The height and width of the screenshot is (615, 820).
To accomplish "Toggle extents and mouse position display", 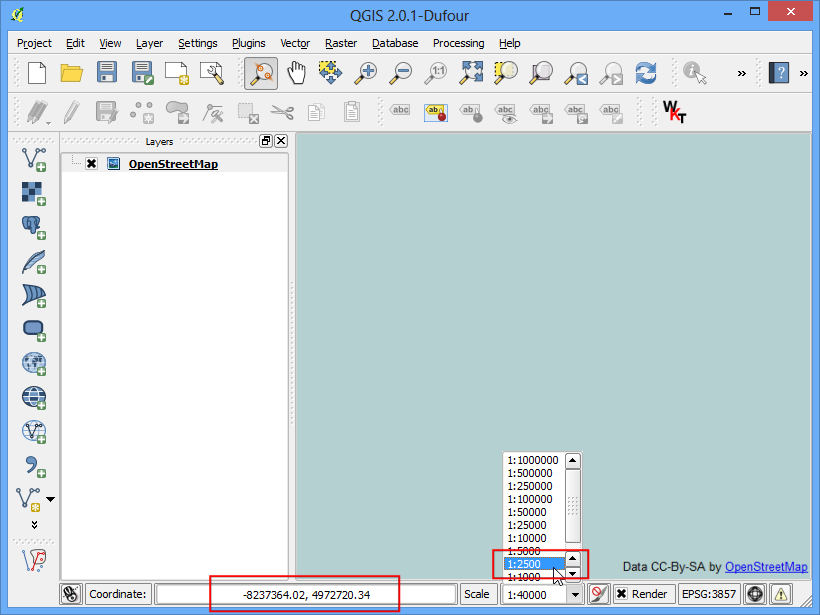I will [71, 594].
